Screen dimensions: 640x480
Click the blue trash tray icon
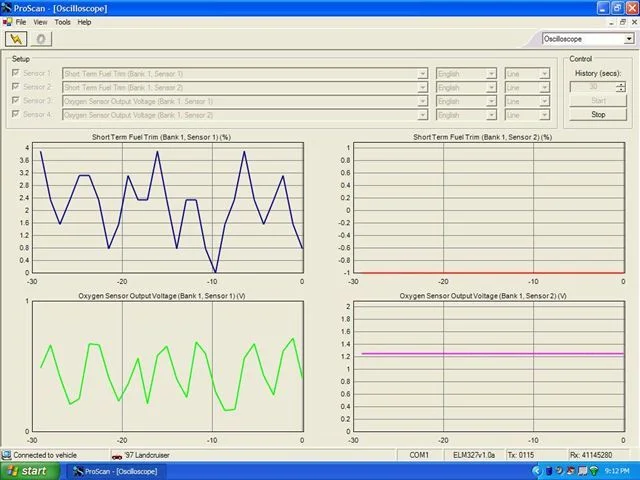[549, 471]
